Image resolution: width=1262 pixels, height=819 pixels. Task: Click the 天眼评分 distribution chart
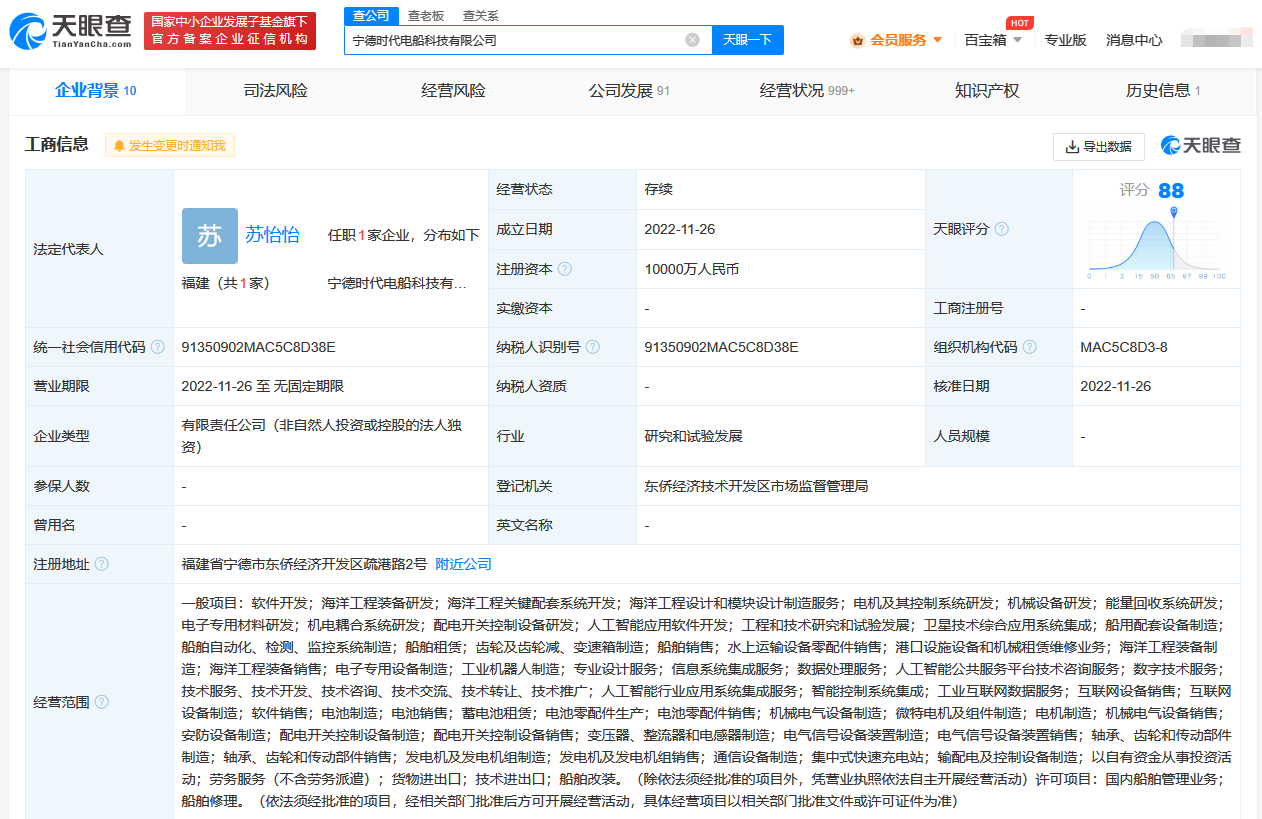[x=1157, y=242]
